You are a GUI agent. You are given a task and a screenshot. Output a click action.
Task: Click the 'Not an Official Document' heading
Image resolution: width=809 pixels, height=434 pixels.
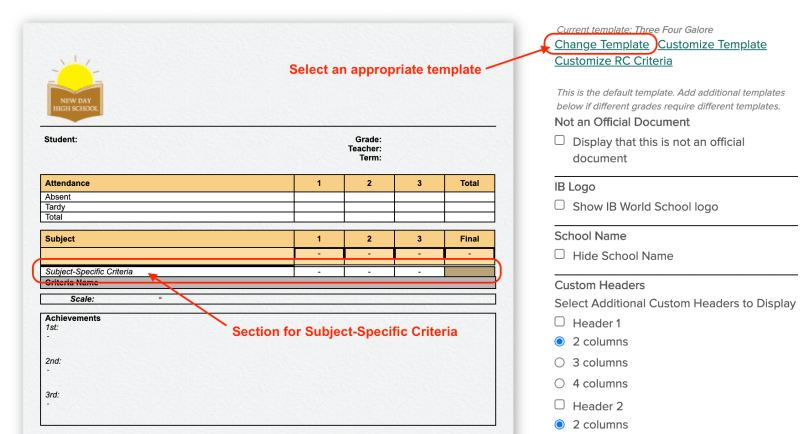[x=622, y=122]
